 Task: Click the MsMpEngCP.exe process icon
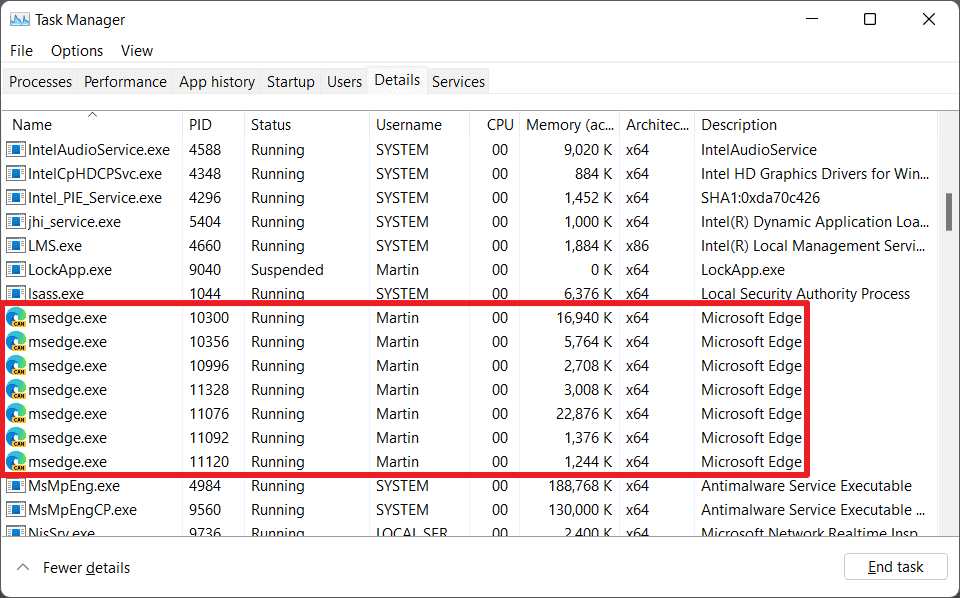[15, 509]
